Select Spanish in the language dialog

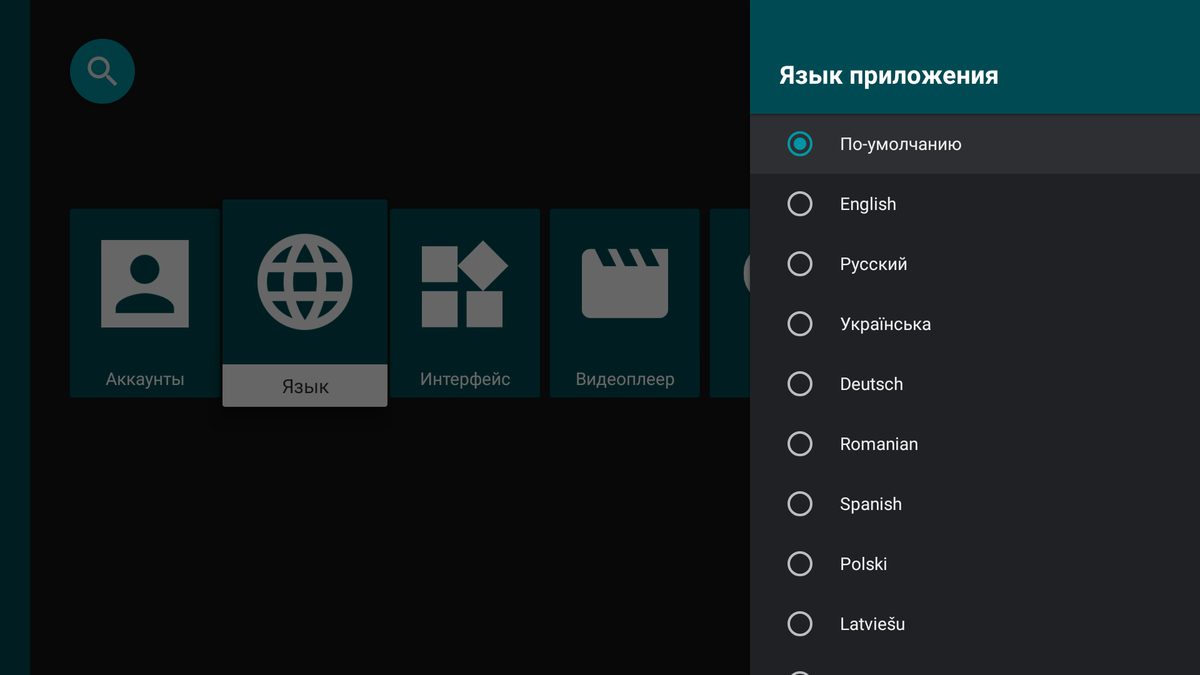(x=800, y=504)
